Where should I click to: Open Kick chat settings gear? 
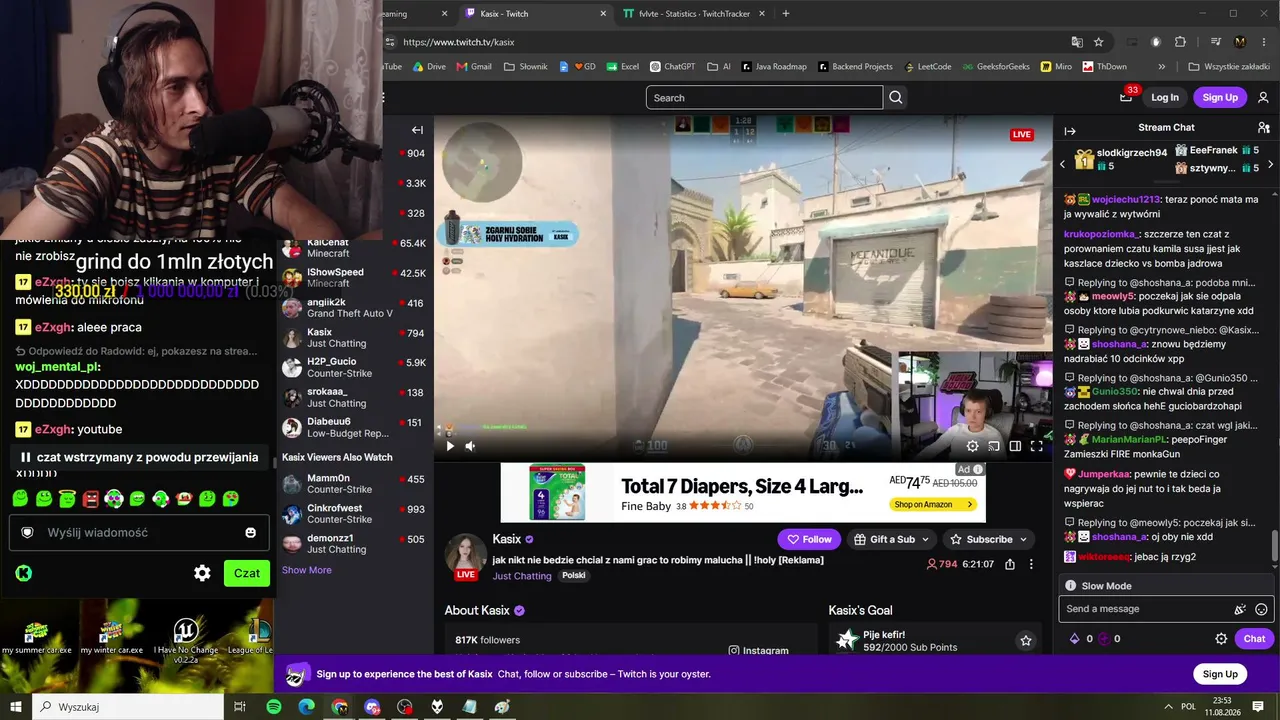click(x=202, y=573)
